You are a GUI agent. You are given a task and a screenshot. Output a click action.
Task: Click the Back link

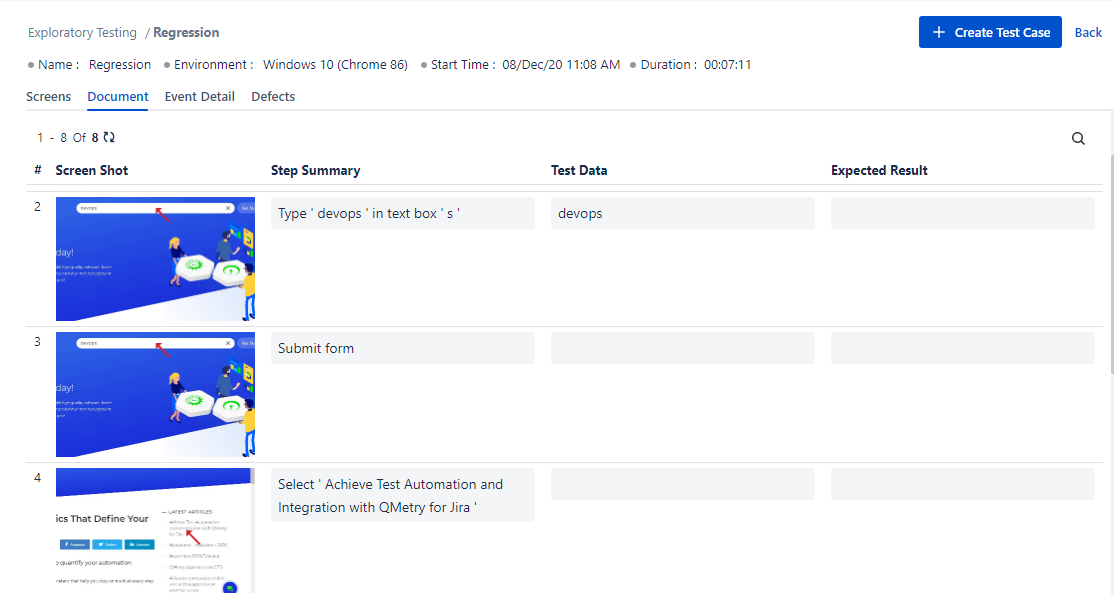point(1088,31)
